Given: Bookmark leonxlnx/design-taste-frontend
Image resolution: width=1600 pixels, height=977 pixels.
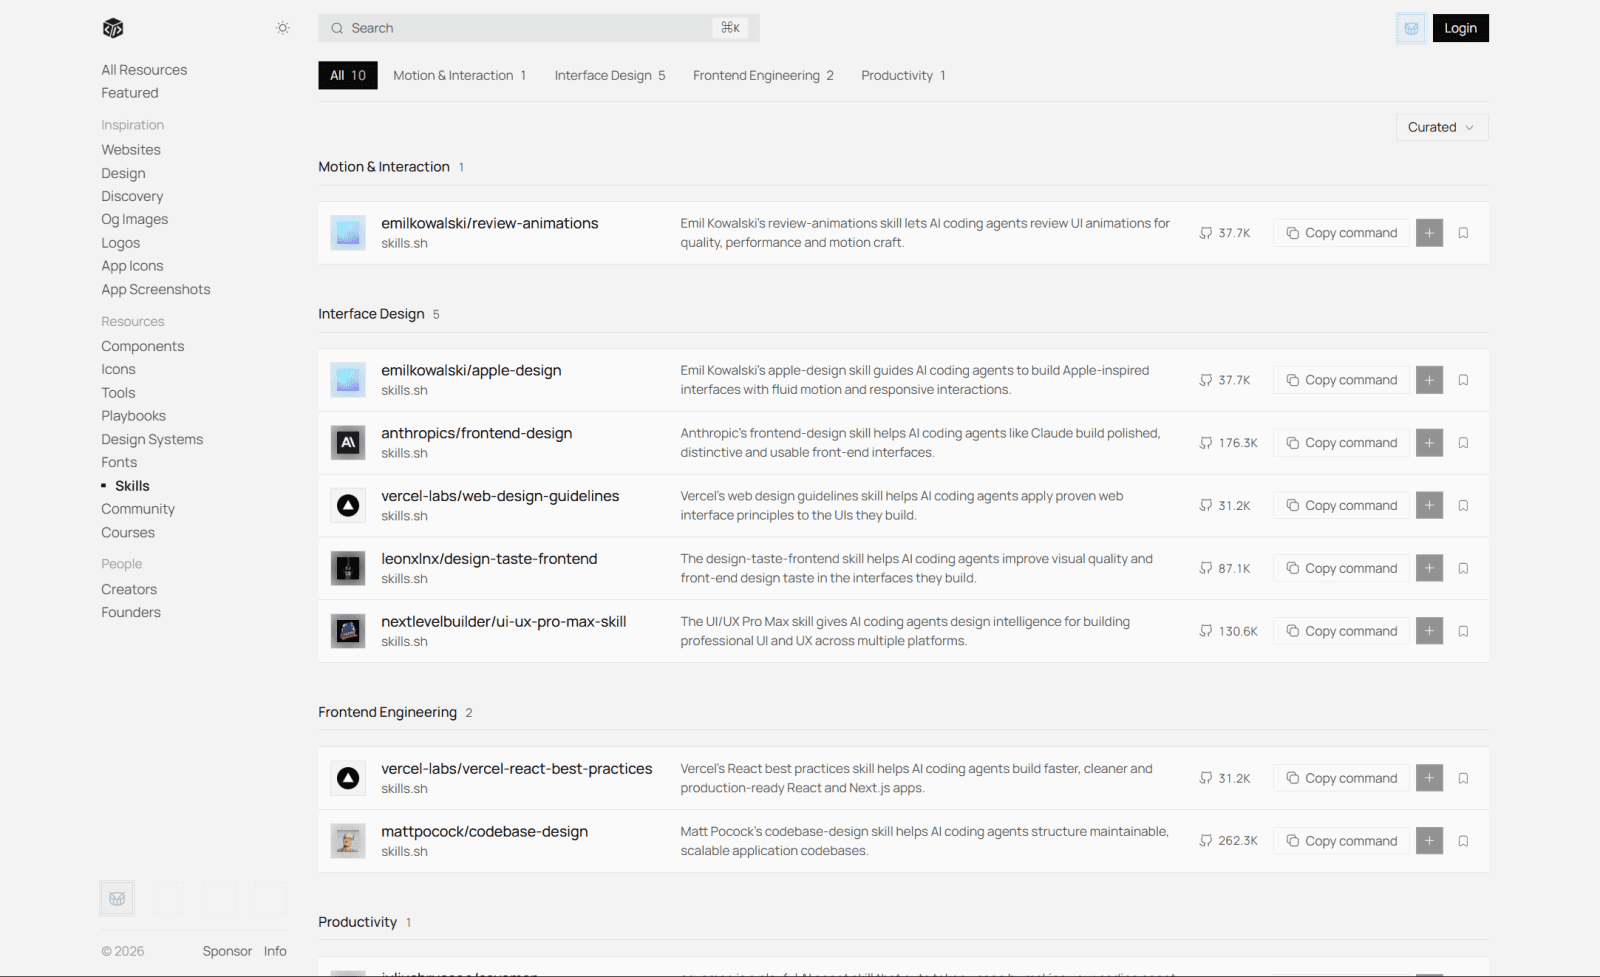Looking at the screenshot, I should (x=1463, y=568).
